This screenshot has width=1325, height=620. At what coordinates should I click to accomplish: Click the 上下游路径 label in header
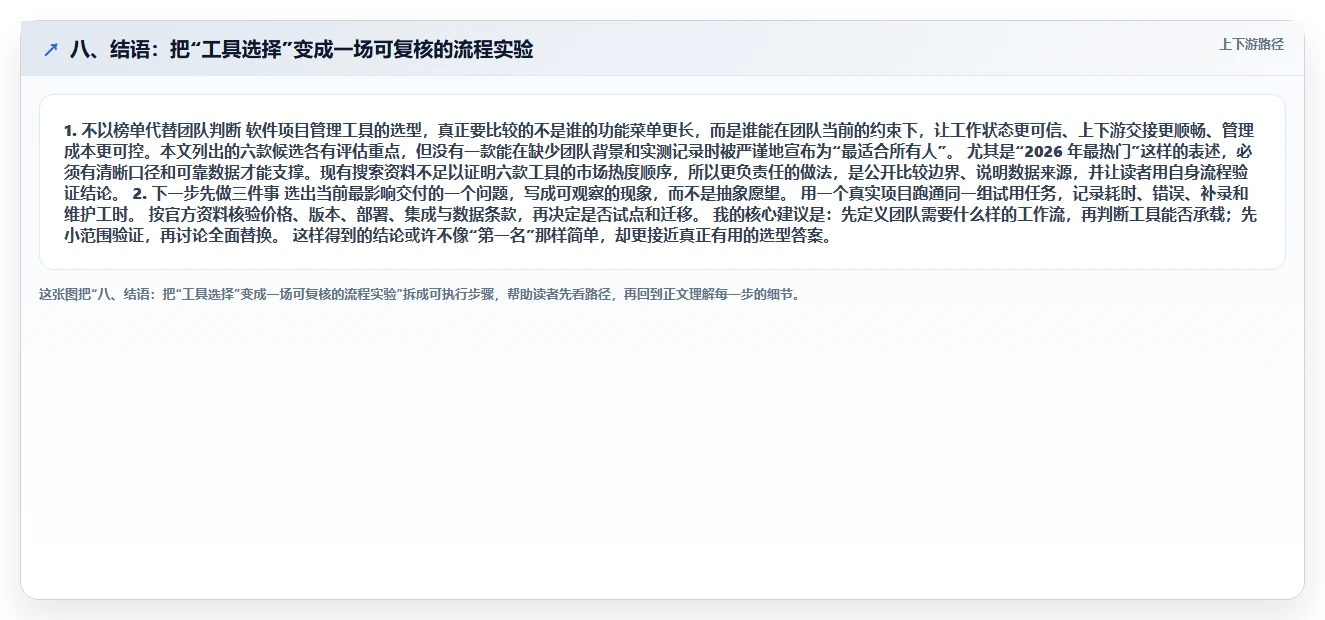coord(1251,45)
